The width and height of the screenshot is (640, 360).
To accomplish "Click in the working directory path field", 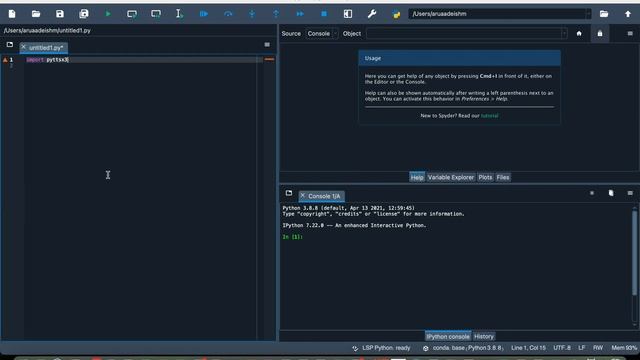I will 497,14.
